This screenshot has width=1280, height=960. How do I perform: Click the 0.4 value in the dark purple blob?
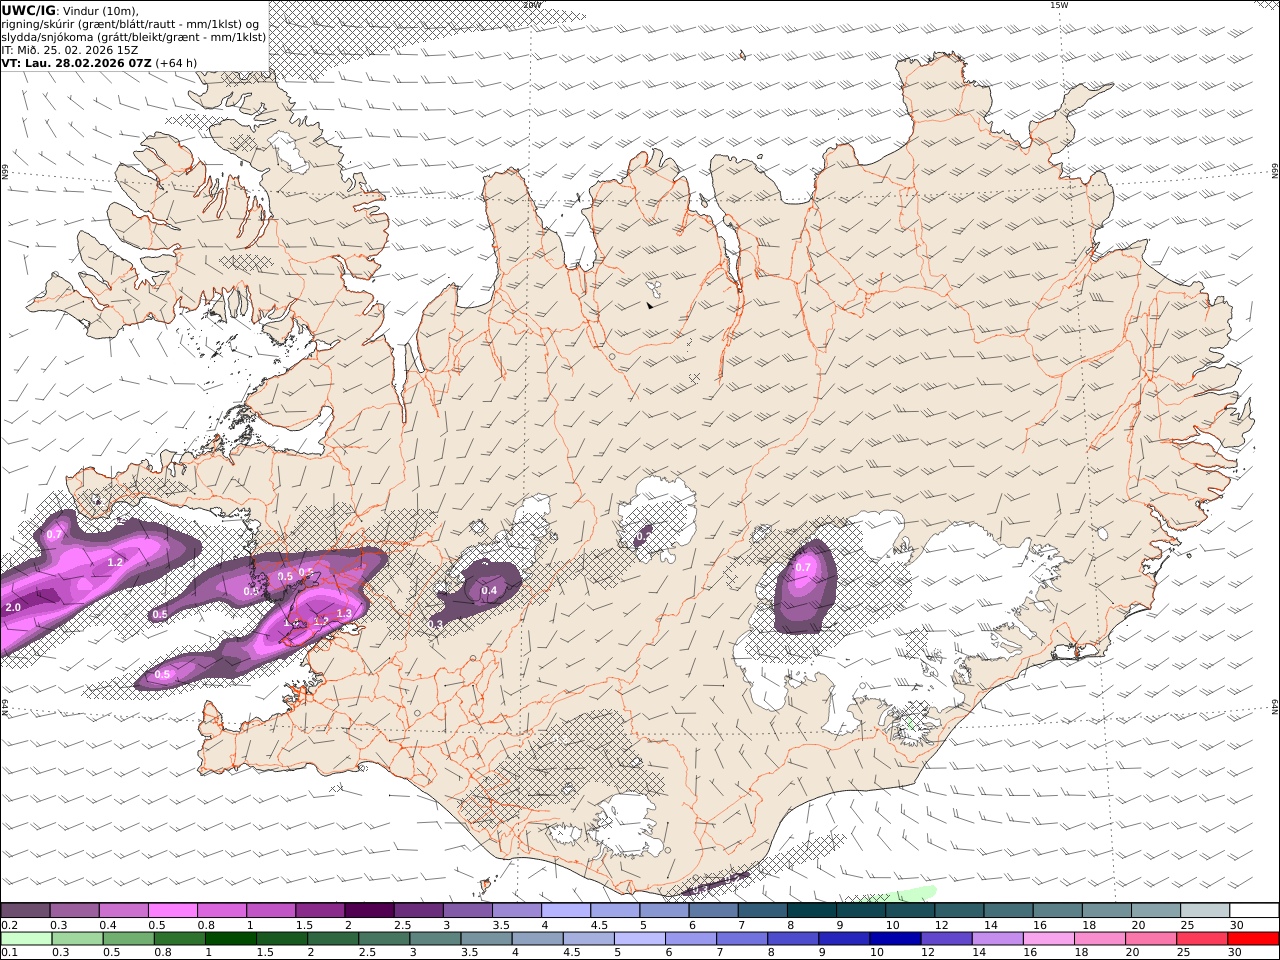489,591
